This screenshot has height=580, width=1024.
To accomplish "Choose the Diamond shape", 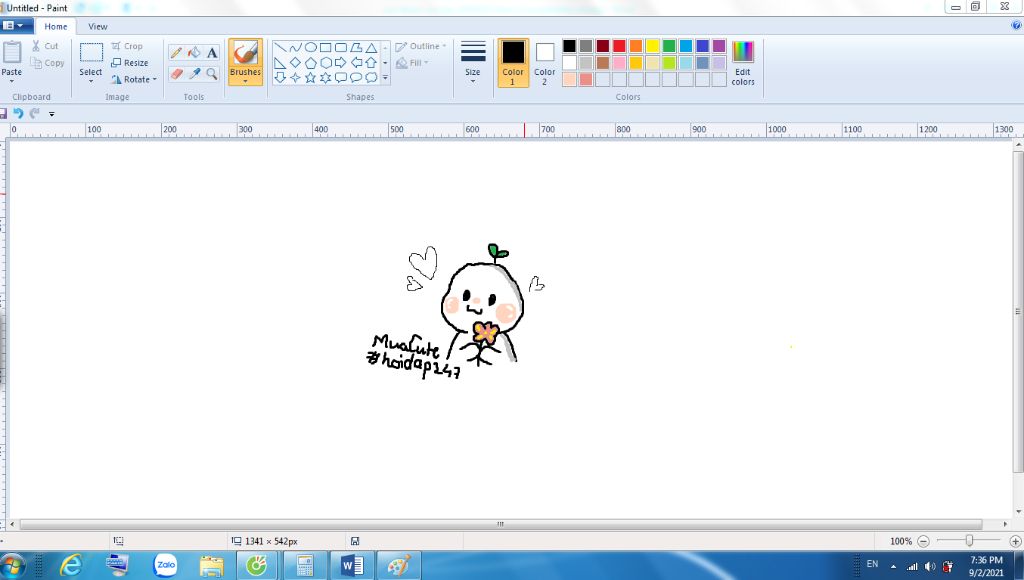I will pyautogui.click(x=295, y=63).
